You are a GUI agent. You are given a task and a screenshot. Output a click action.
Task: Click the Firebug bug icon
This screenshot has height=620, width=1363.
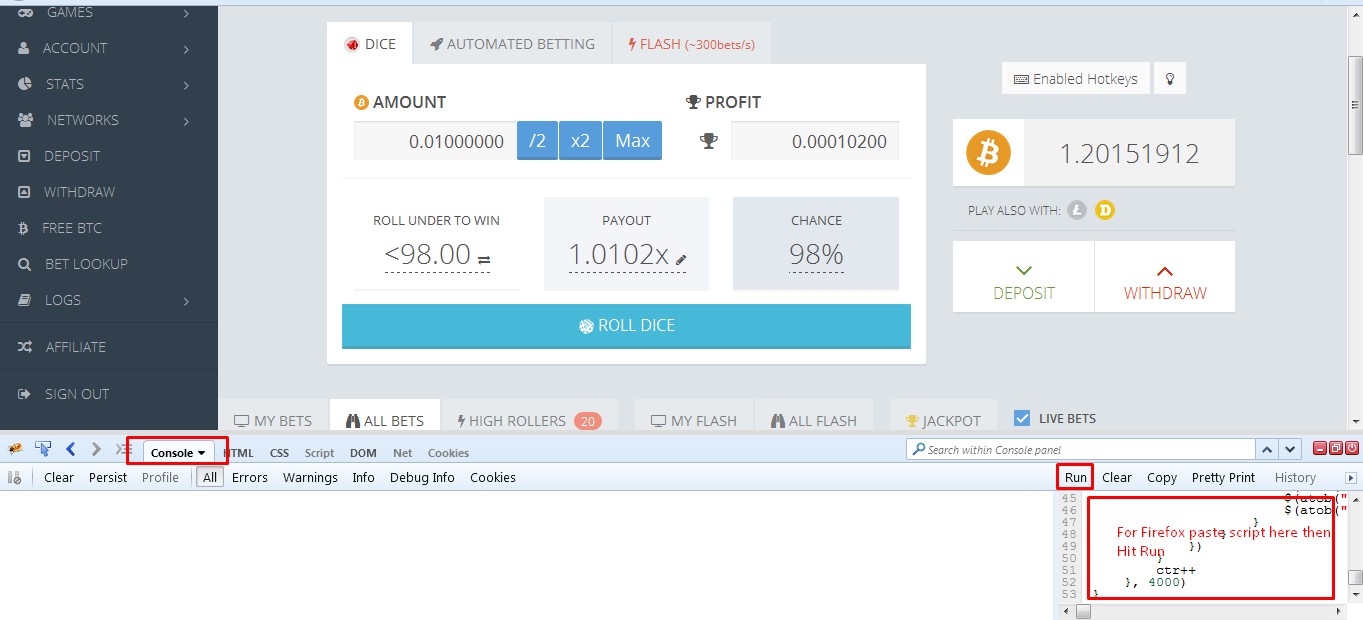coord(14,449)
